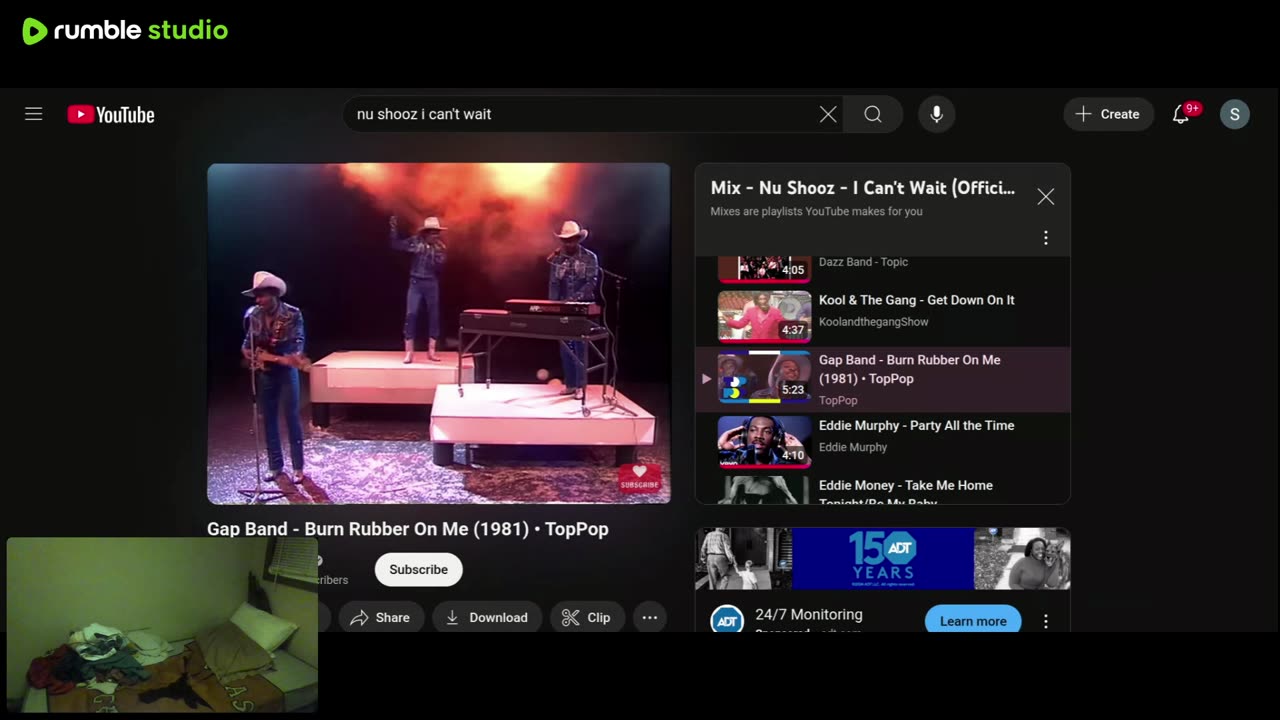Close the Mix playlist panel
Viewport: 1280px width, 720px height.
tap(1045, 197)
